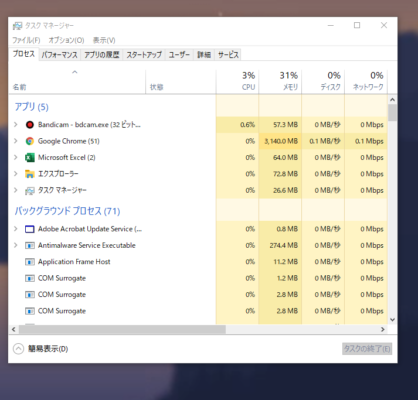Click the horizontal scrollbar left arrow
This screenshot has width=418, height=400.
pyautogui.click(x=14, y=329)
